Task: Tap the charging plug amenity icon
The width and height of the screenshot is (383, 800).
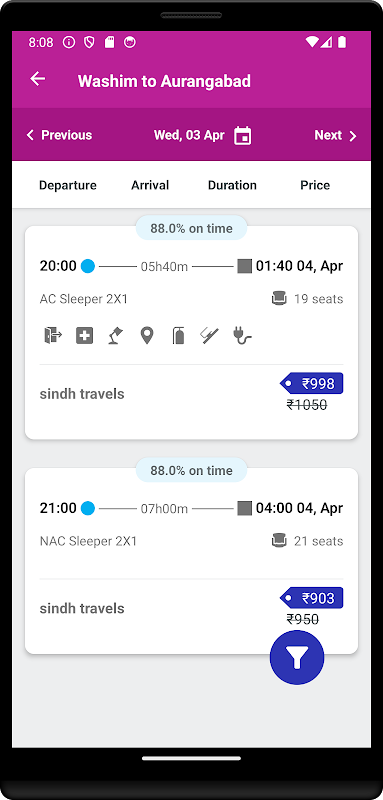Action: tap(242, 336)
